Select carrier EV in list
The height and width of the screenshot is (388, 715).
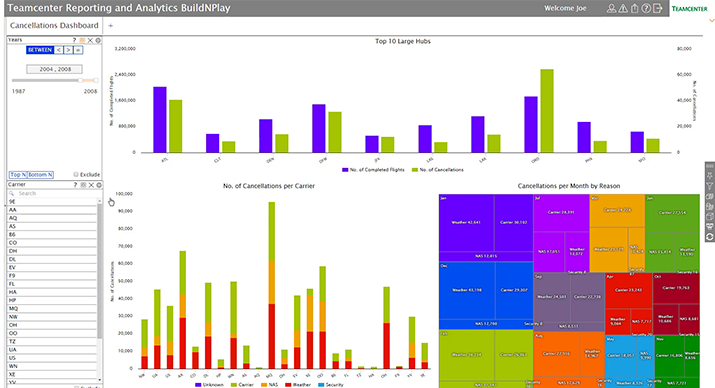[52, 267]
